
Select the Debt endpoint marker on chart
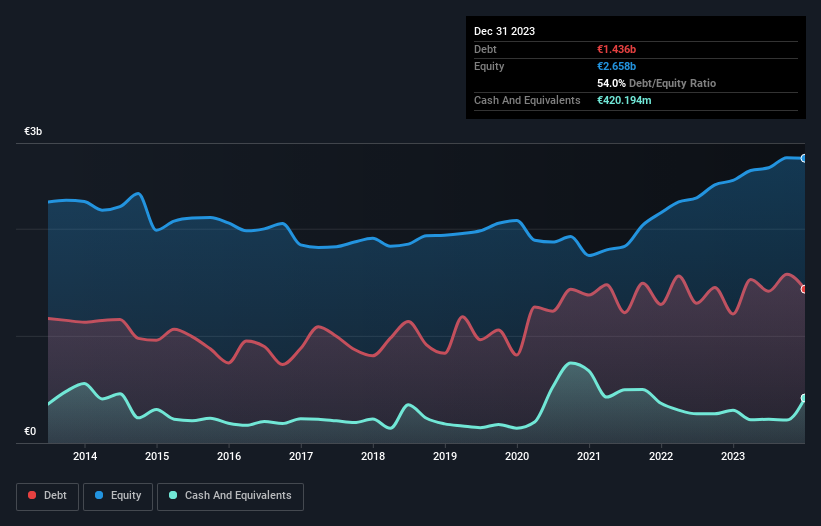point(804,289)
